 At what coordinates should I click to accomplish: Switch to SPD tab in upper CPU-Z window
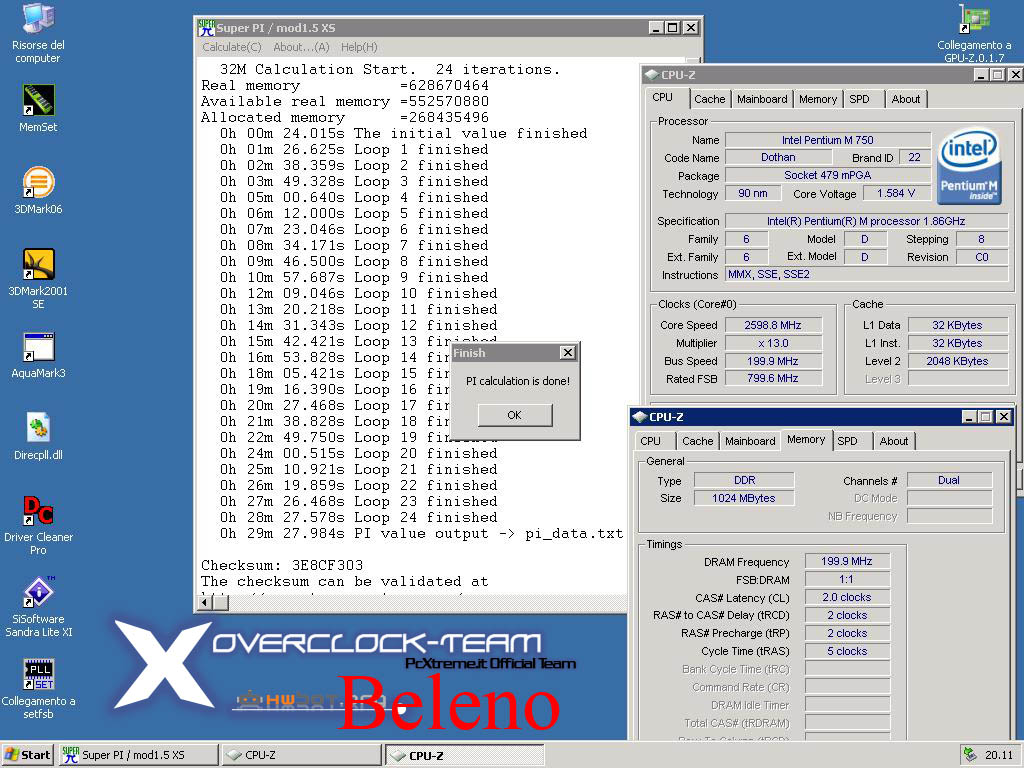click(x=859, y=99)
